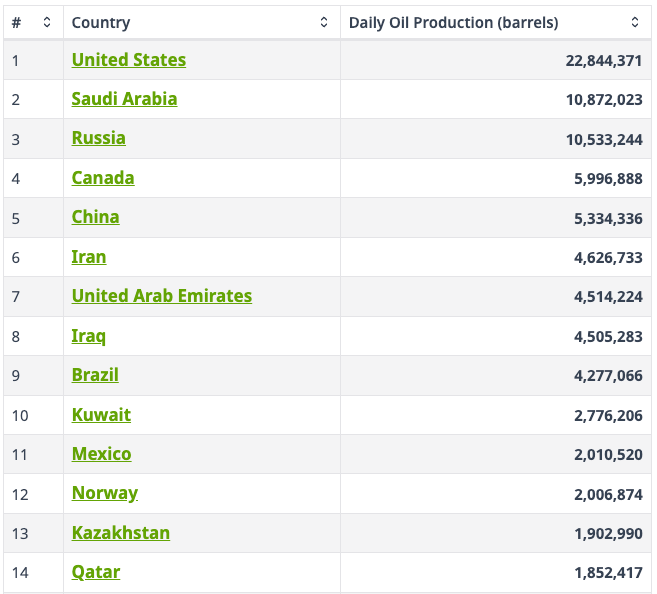The height and width of the screenshot is (594, 657).
Task: Select the value 5,996,888
Action: pos(608,179)
